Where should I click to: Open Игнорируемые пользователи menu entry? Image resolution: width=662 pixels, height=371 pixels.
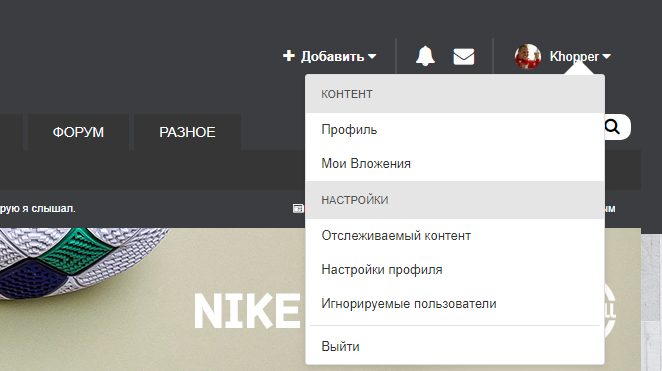point(455,303)
